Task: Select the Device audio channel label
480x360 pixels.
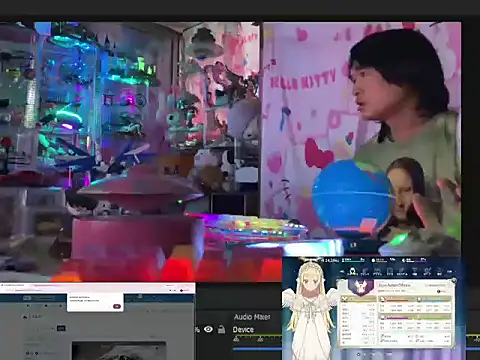Action: click(x=243, y=330)
